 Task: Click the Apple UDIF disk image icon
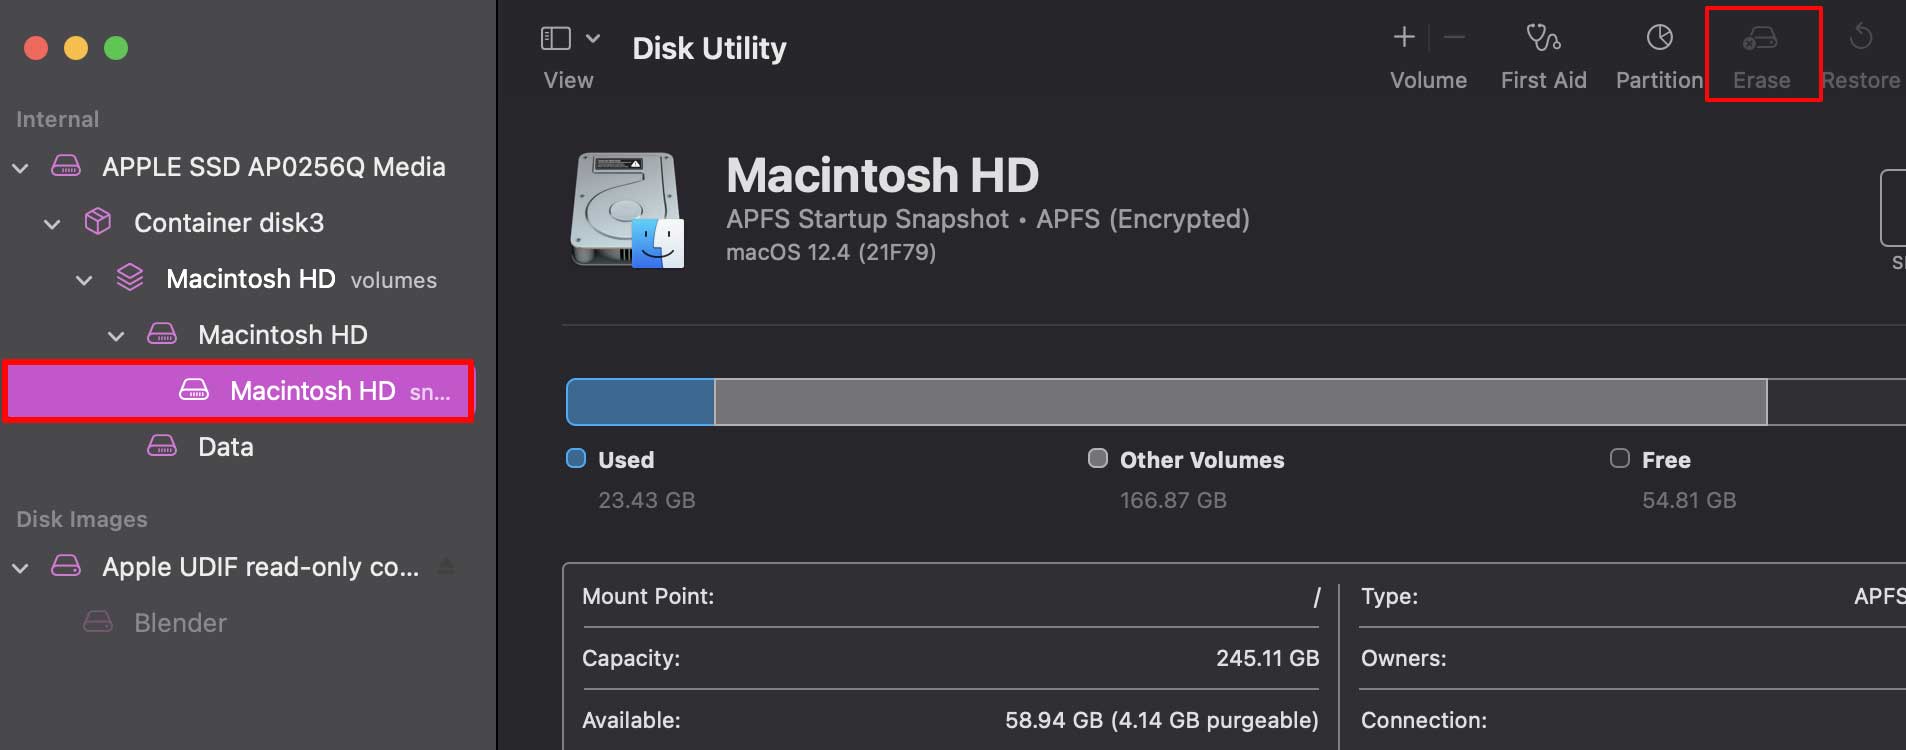coord(66,566)
